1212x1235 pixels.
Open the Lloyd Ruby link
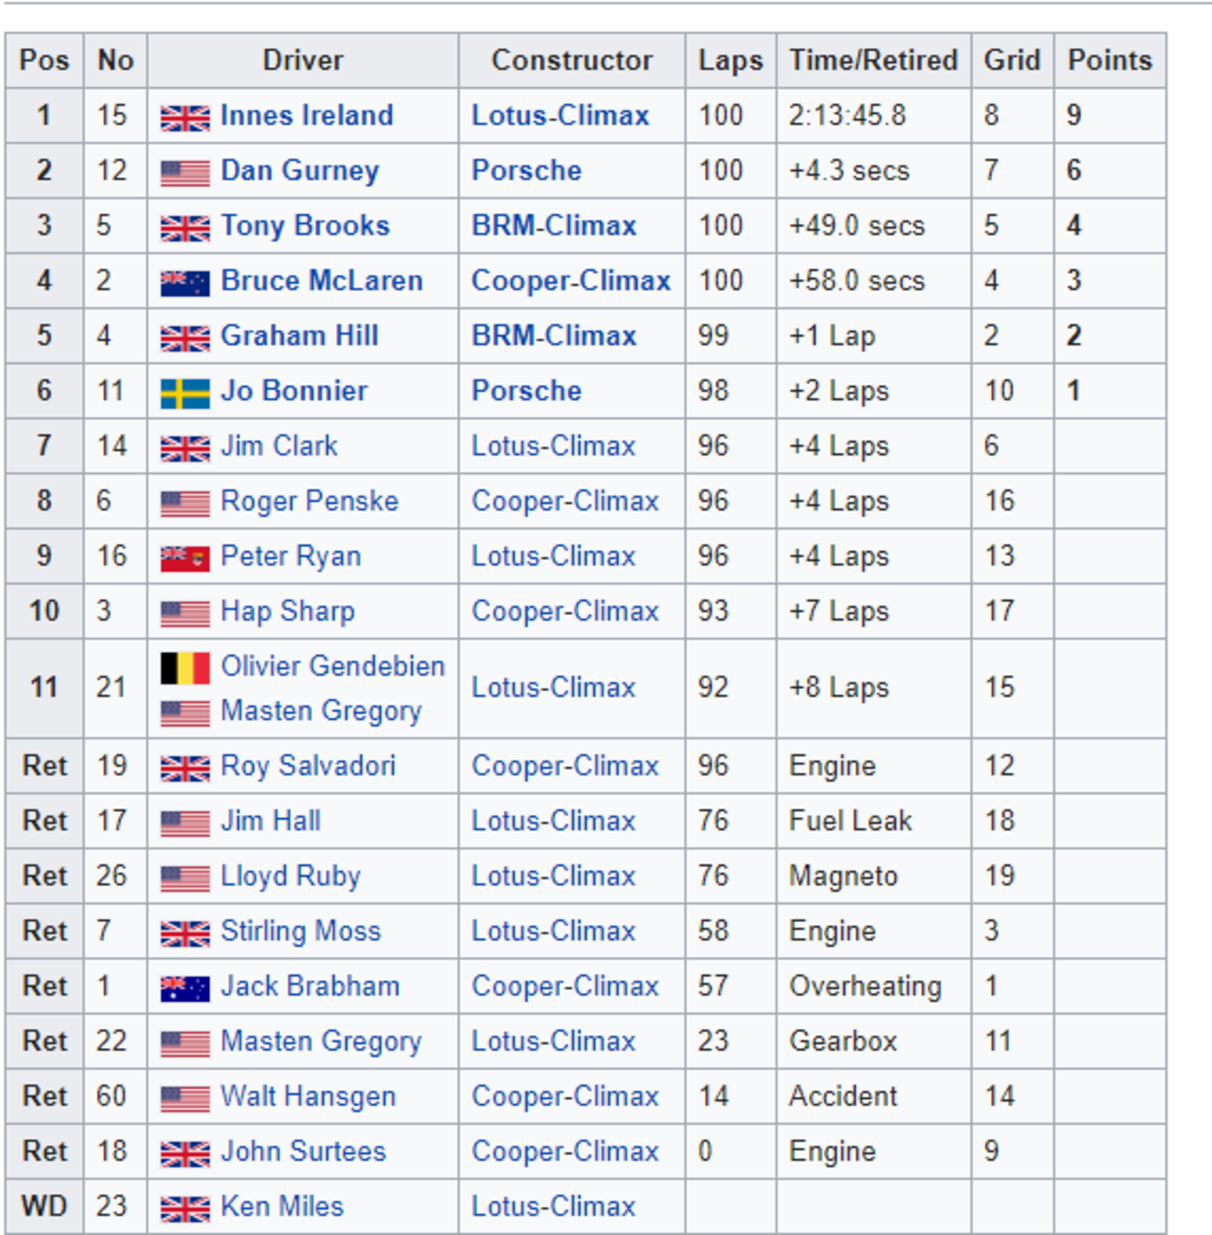click(x=291, y=876)
